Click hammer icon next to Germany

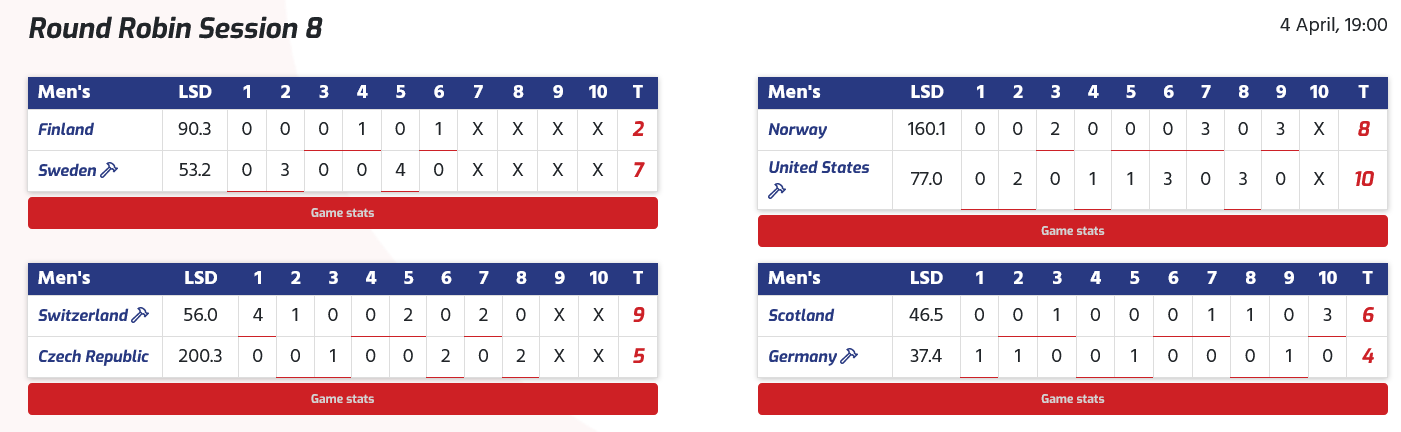[x=849, y=356]
